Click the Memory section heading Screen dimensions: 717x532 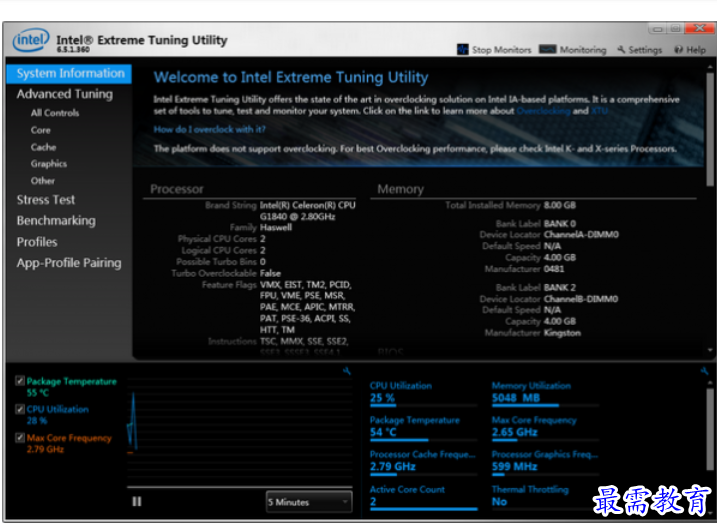pyautogui.click(x=401, y=189)
